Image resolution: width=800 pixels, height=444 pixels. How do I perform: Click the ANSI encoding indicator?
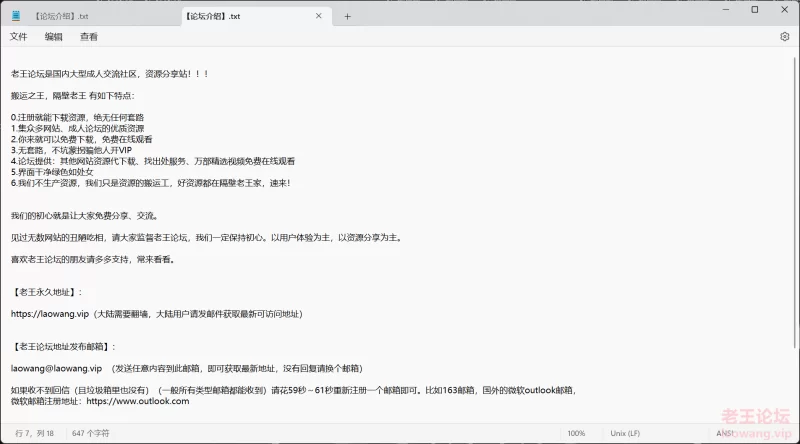(x=724, y=433)
